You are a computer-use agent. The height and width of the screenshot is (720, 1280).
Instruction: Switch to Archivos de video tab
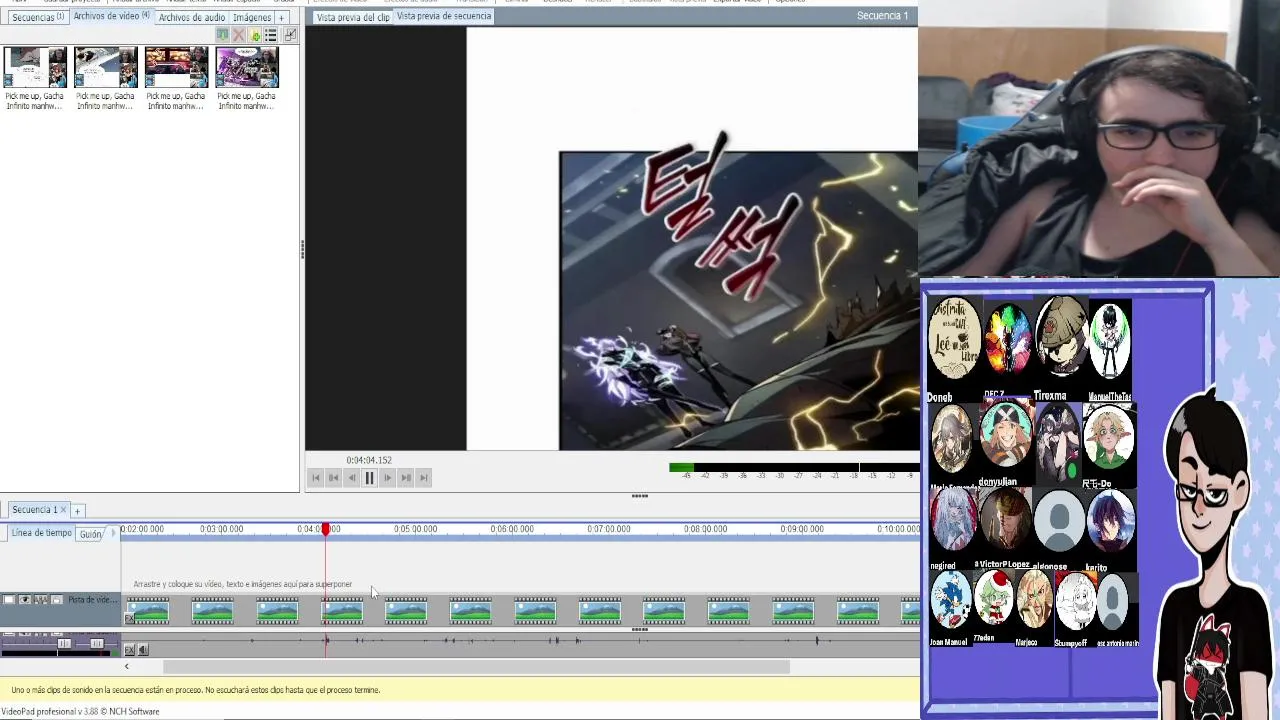pyautogui.click(x=111, y=16)
